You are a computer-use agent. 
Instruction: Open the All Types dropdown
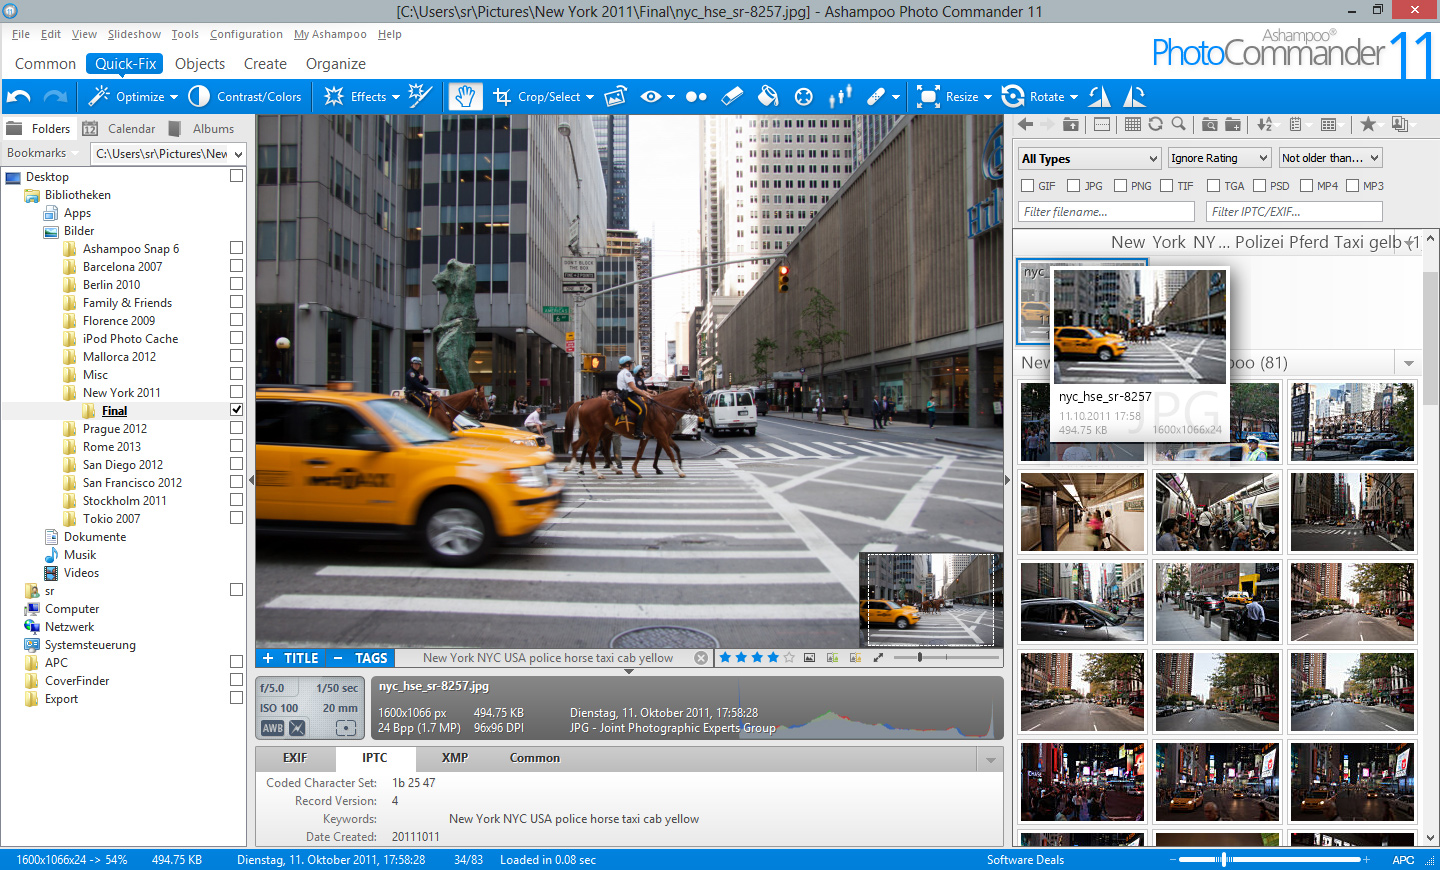coord(1089,158)
